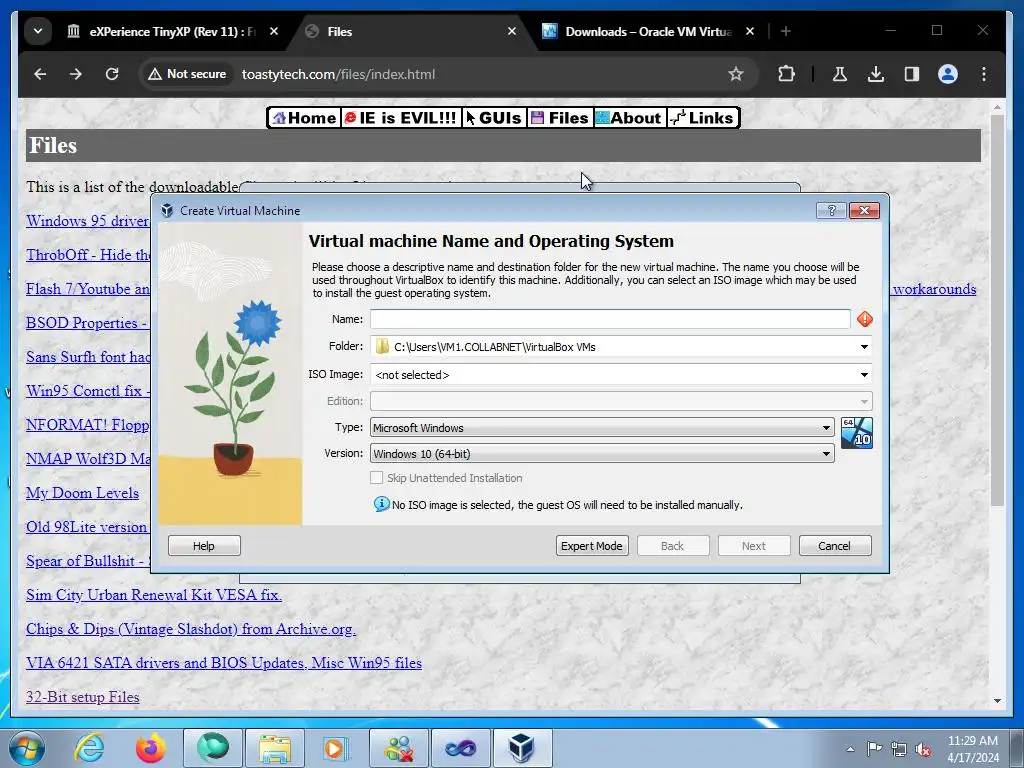This screenshot has width=1024, height=768.
Task: Open the workarounds link
Action: [x=934, y=289]
